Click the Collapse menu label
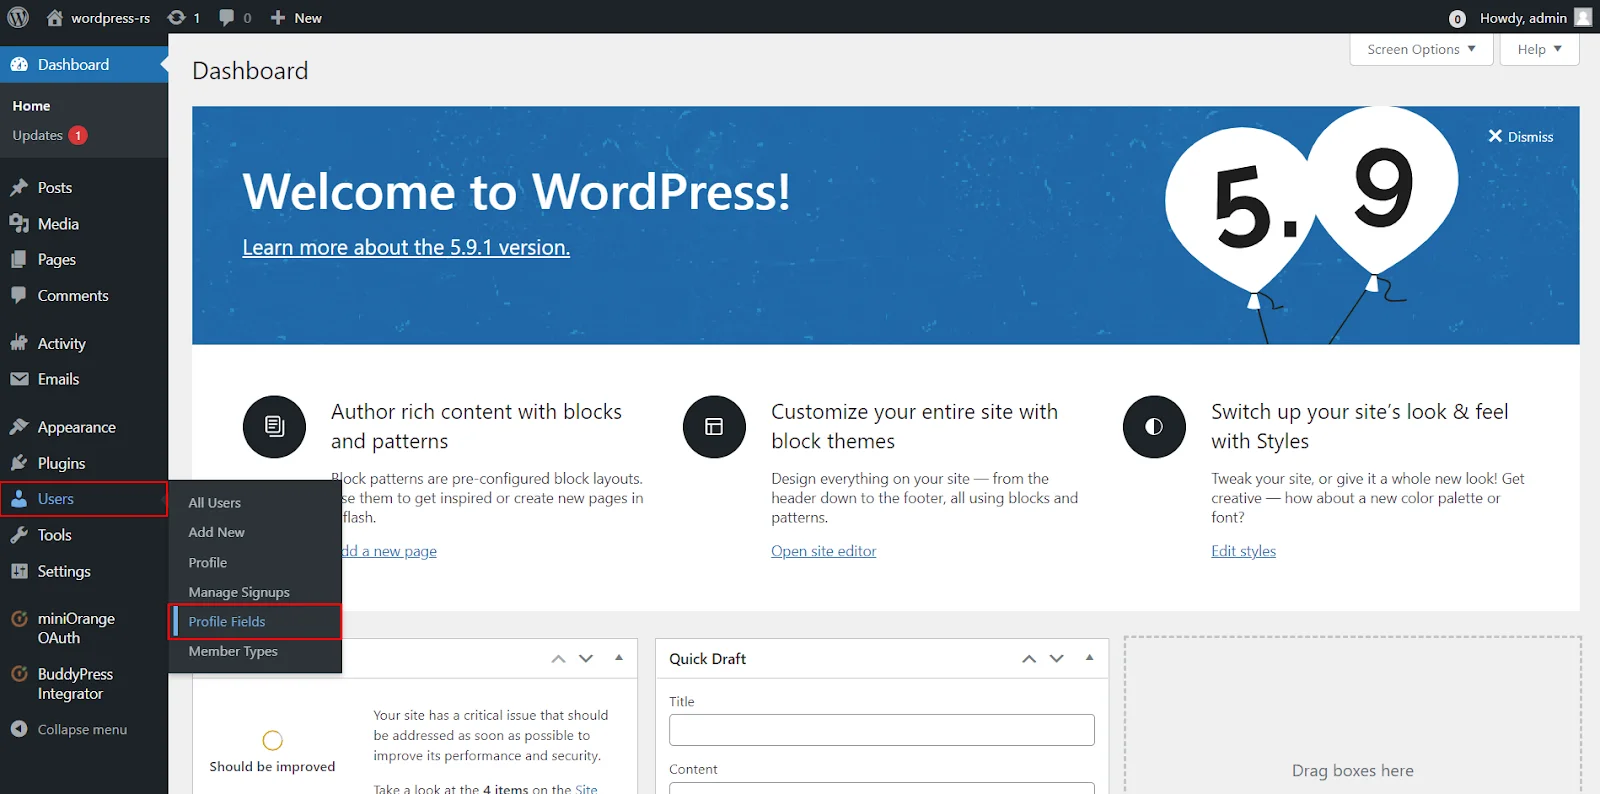This screenshot has height=794, width=1600. pyautogui.click(x=82, y=730)
